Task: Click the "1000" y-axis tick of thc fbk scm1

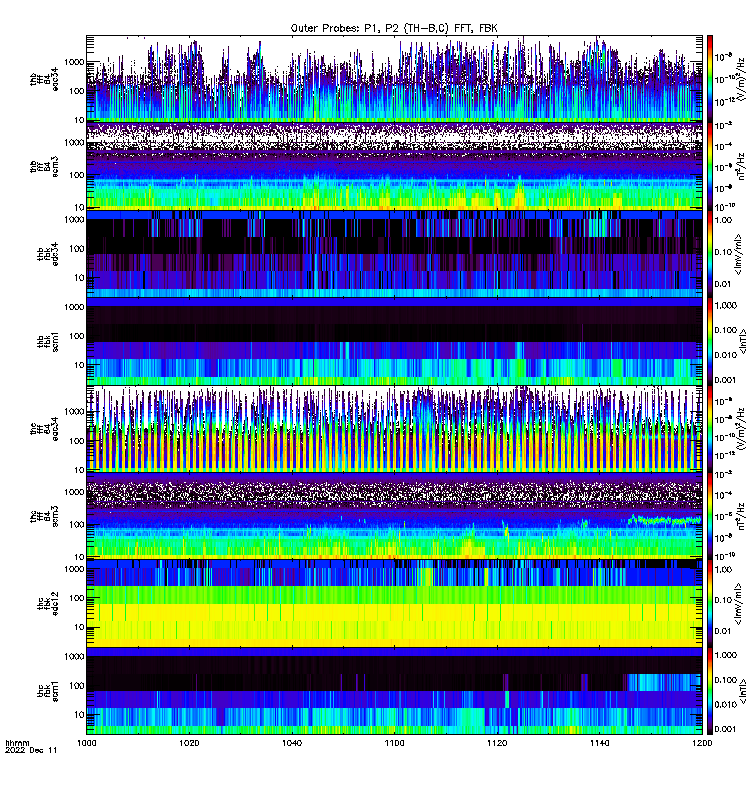Action: pyautogui.click(x=74, y=657)
